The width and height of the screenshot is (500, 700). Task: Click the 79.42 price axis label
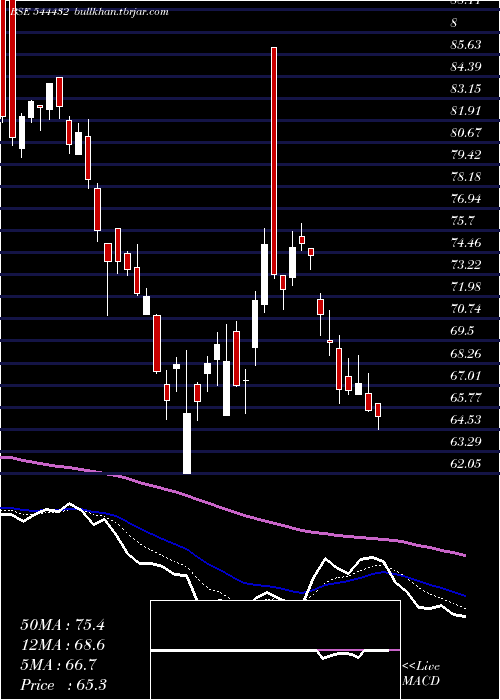pos(466,155)
